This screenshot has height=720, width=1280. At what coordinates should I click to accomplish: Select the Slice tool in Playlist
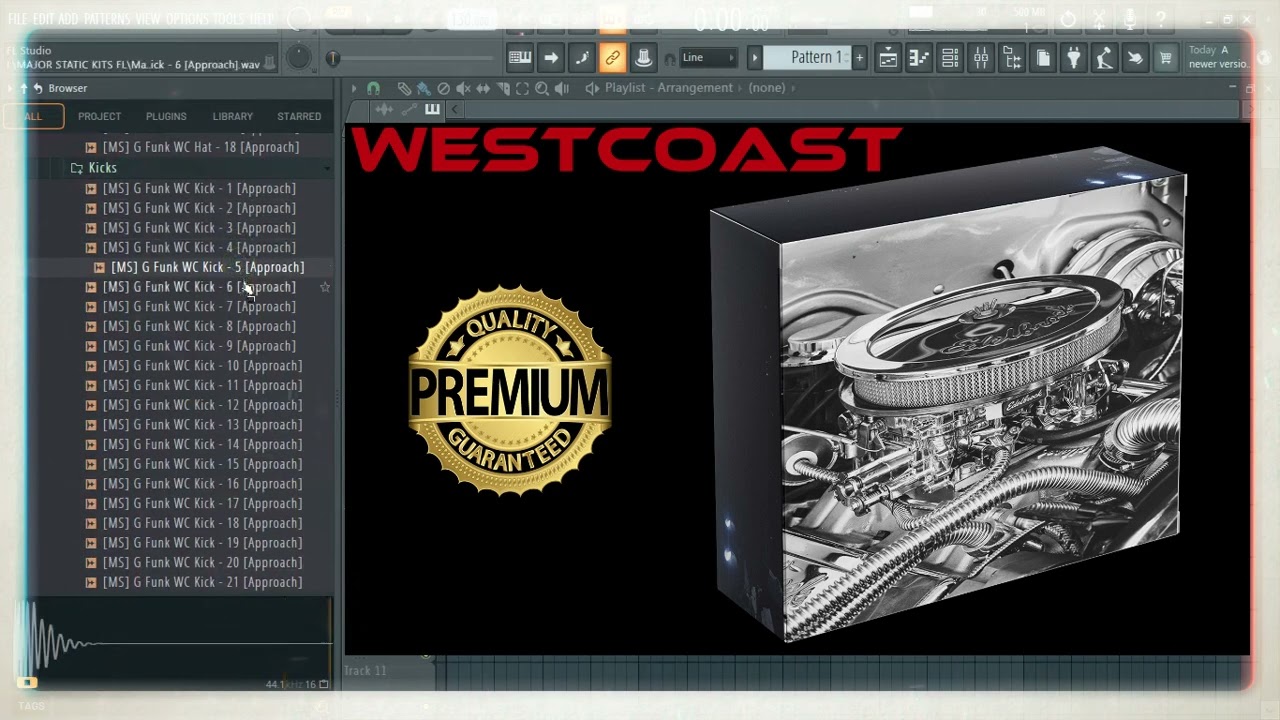pos(503,88)
